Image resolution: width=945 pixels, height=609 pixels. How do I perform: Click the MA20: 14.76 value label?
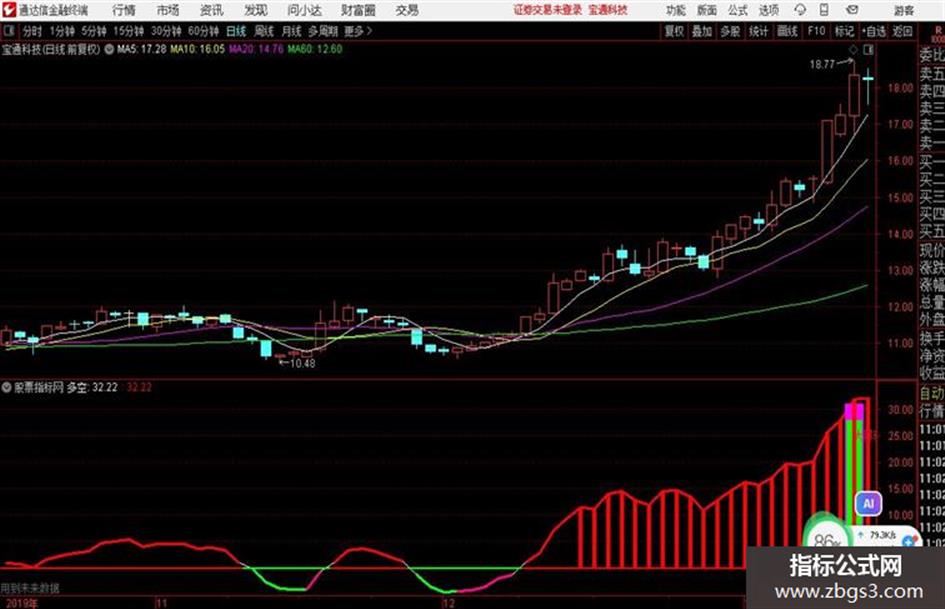[256, 49]
